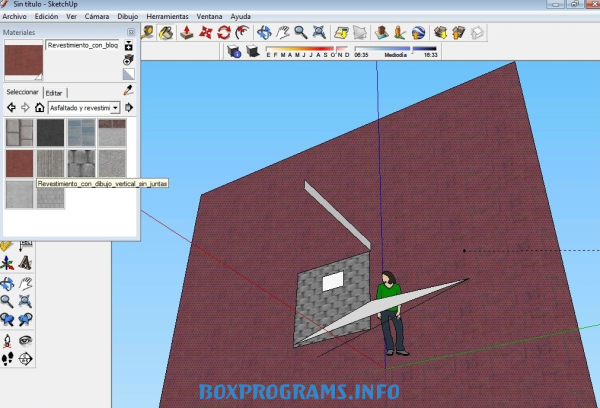The height and width of the screenshot is (408, 600).
Task: Choose the red brick material thumbnail
Action: [19, 163]
